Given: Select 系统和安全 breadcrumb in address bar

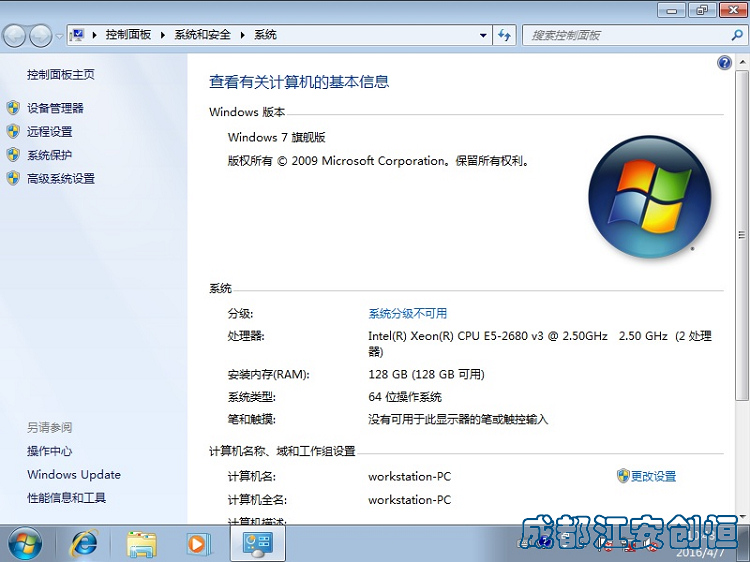Looking at the screenshot, I should 202,35.
